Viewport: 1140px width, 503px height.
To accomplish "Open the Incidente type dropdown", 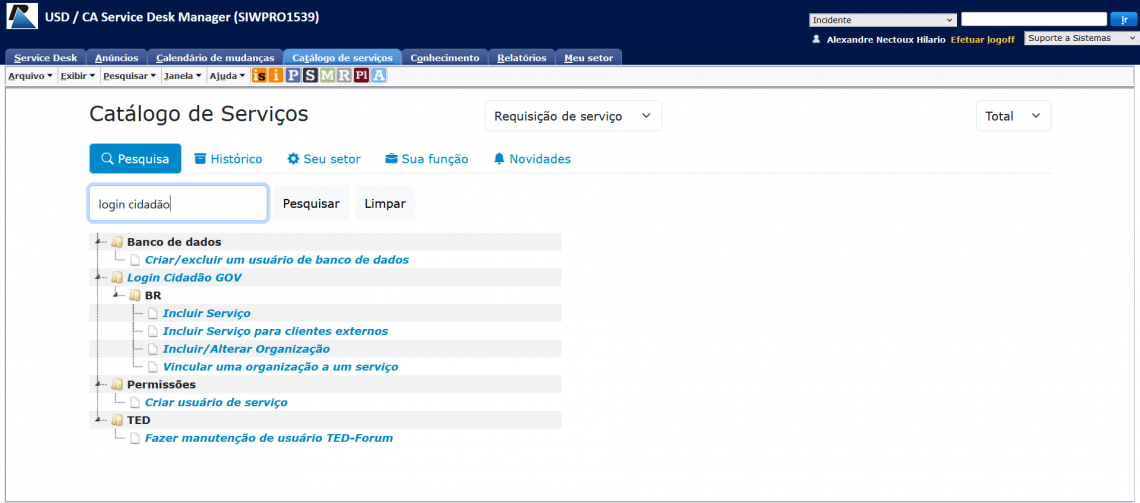I will pyautogui.click(x=883, y=19).
